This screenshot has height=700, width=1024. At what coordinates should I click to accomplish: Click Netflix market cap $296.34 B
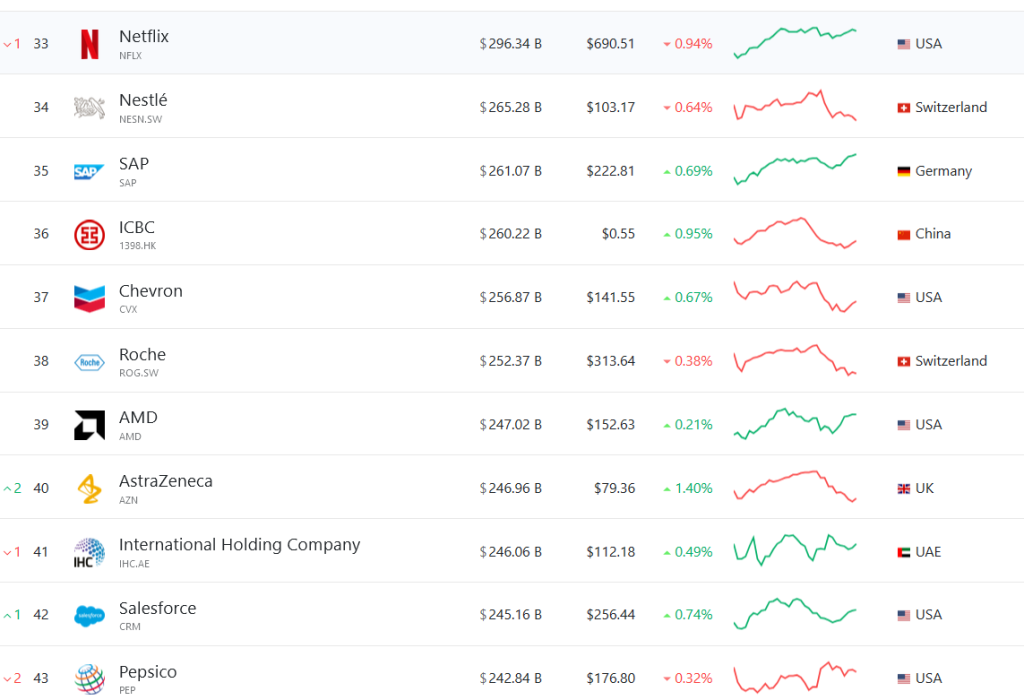[x=511, y=44]
